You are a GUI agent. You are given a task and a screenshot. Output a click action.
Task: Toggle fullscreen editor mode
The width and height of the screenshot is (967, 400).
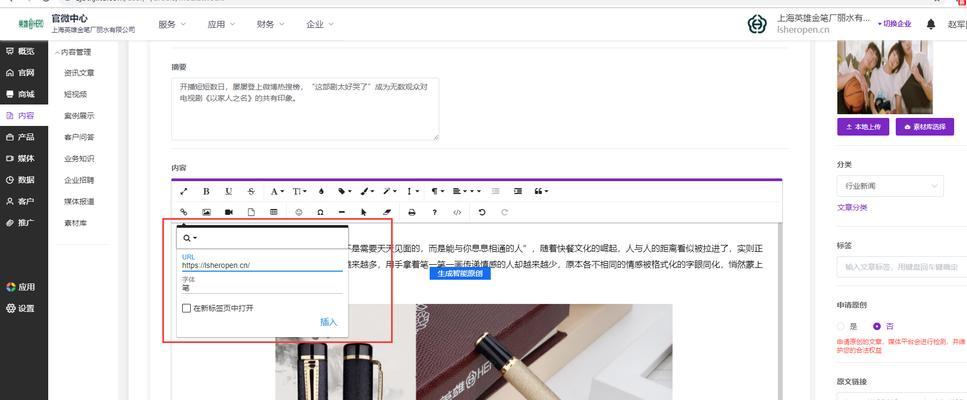point(183,192)
